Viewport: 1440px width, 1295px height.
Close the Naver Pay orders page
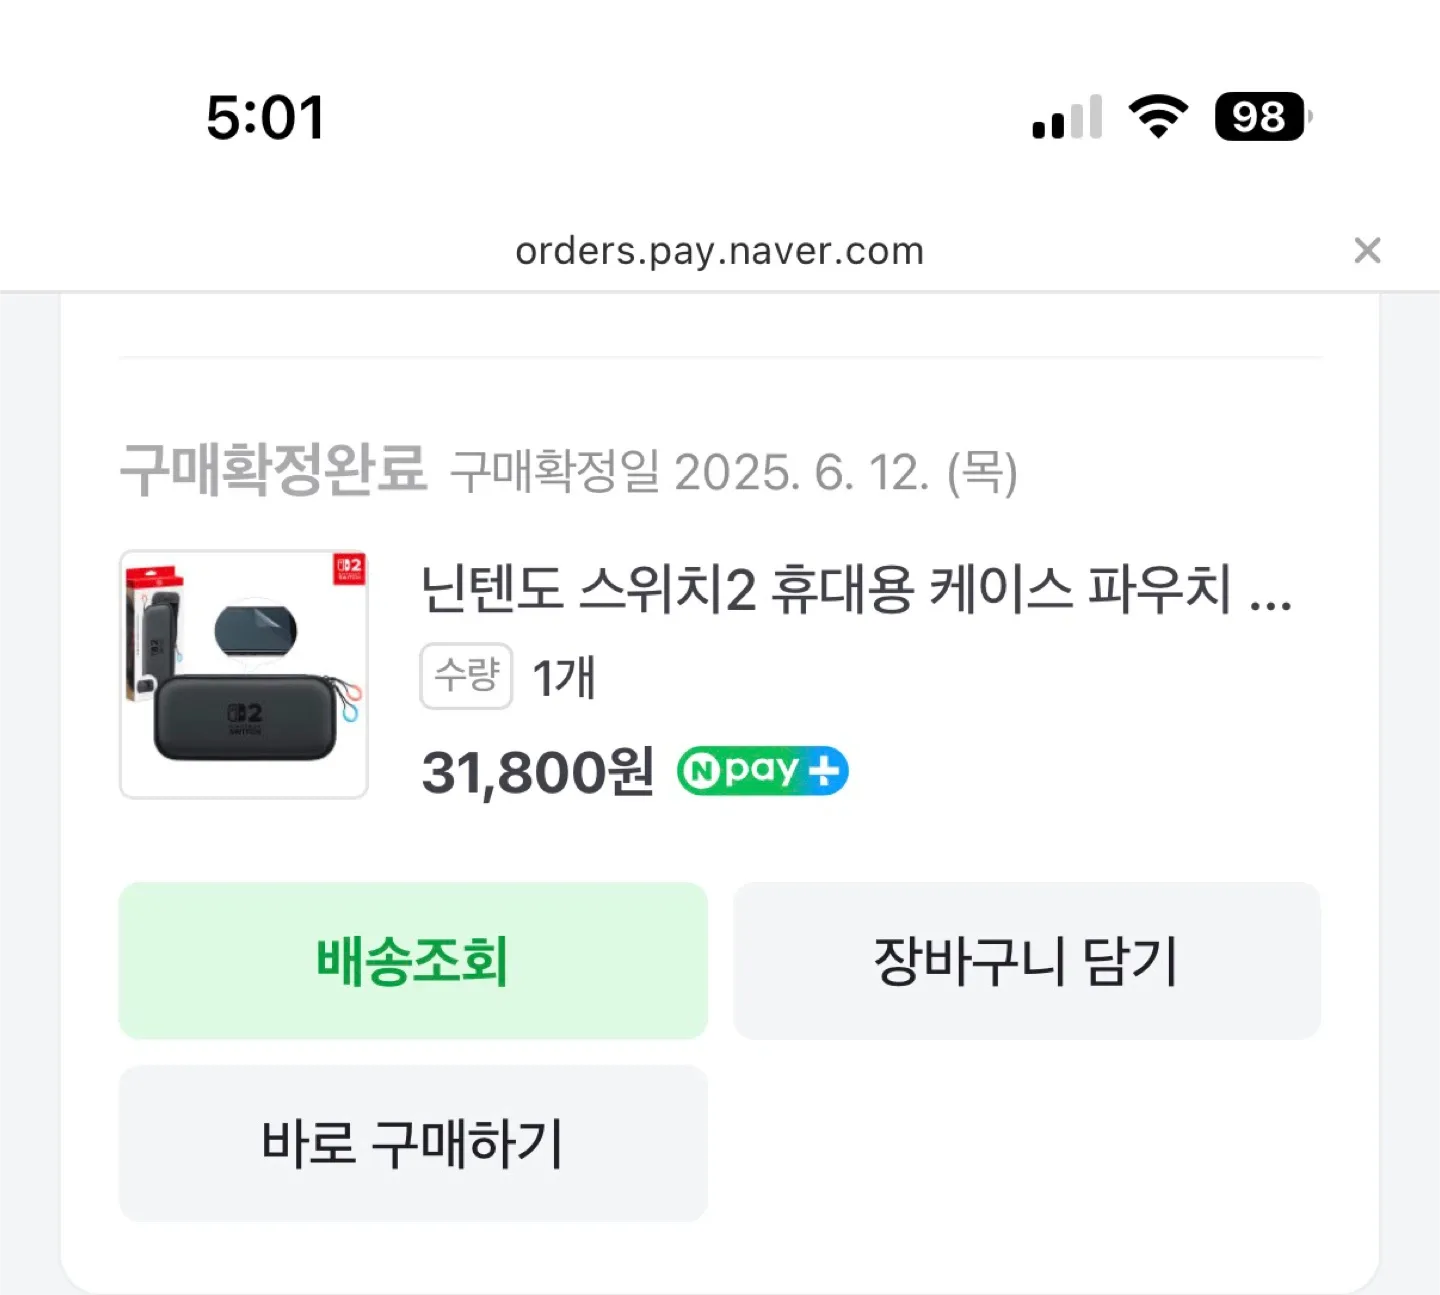coord(1367,250)
